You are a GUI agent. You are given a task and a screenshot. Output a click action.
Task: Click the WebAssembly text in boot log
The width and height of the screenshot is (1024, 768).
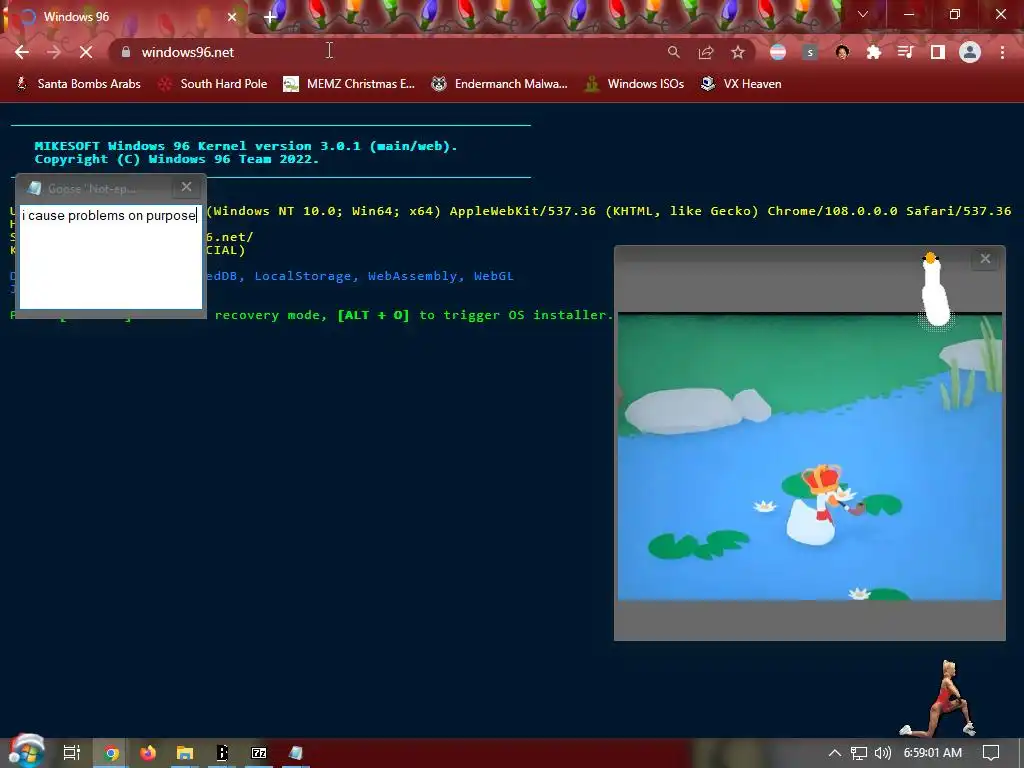pyautogui.click(x=412, y=276)
